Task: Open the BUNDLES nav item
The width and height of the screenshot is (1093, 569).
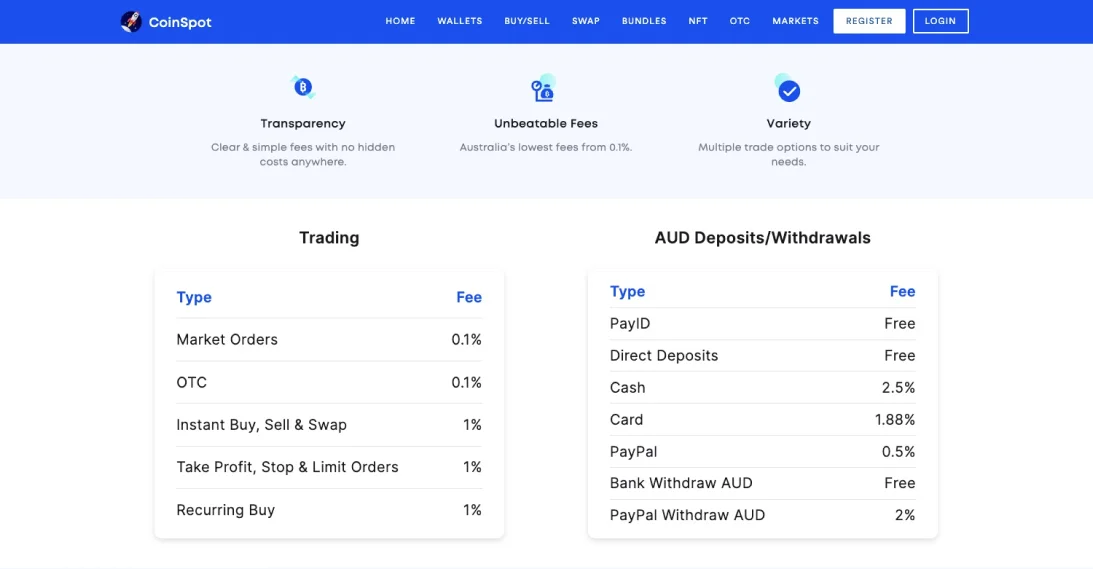Action: click(x=644, y=21)
